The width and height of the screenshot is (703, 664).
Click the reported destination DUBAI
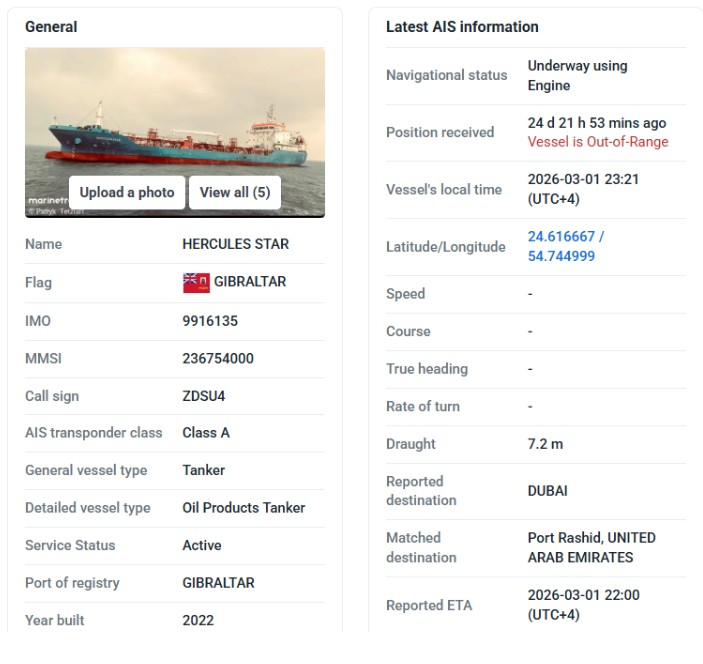point(547,491)
